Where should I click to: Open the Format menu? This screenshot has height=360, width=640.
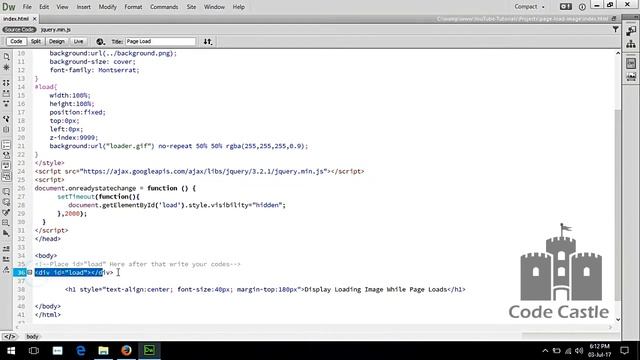pyautogui.click(x=133, y=7)
